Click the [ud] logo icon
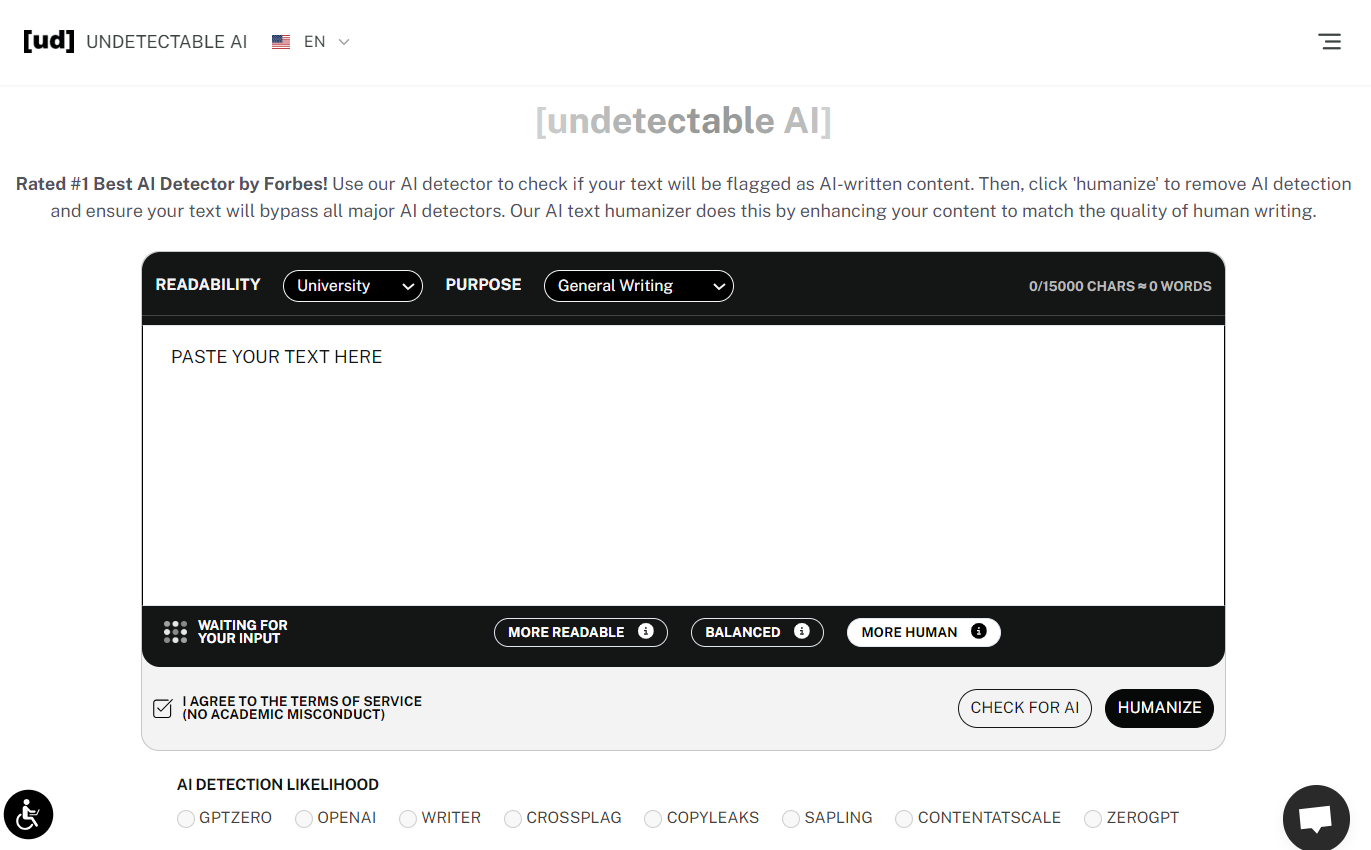This screenshot has height=850, width=1371. coord(49,41)
